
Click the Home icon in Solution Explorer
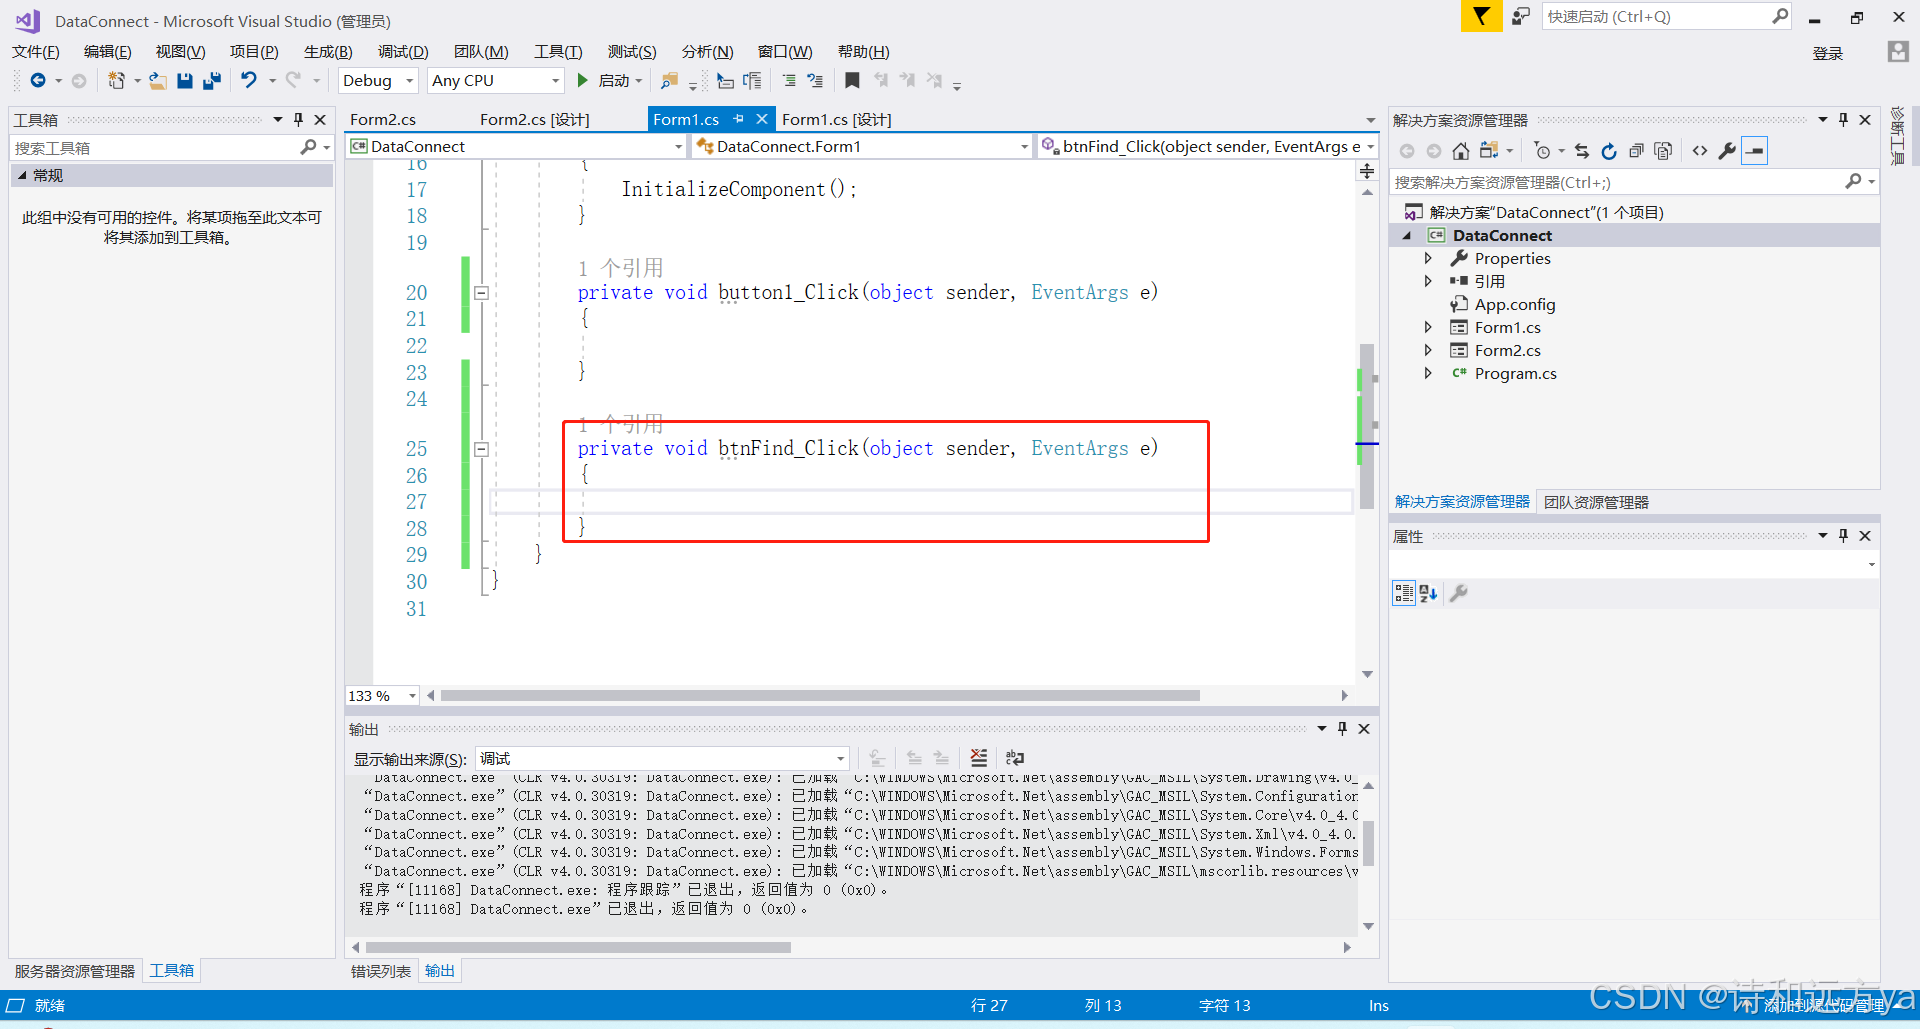click(1461, 151)
